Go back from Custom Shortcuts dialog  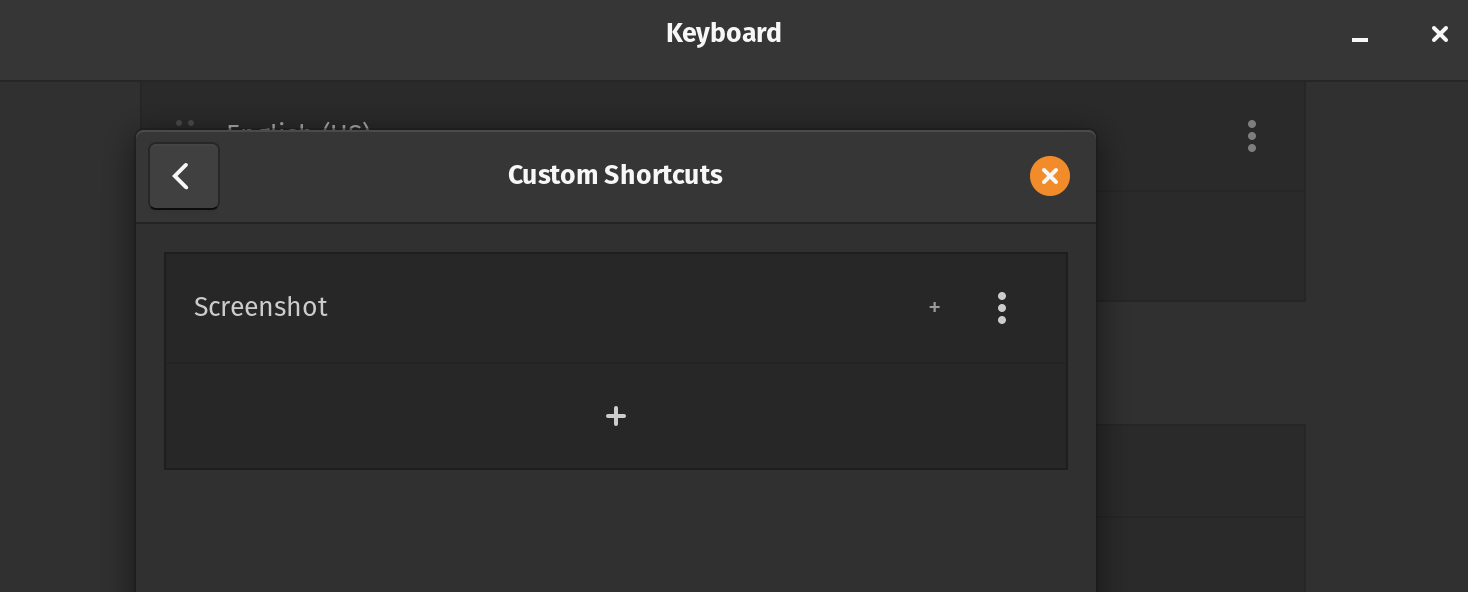click(184, 177)
